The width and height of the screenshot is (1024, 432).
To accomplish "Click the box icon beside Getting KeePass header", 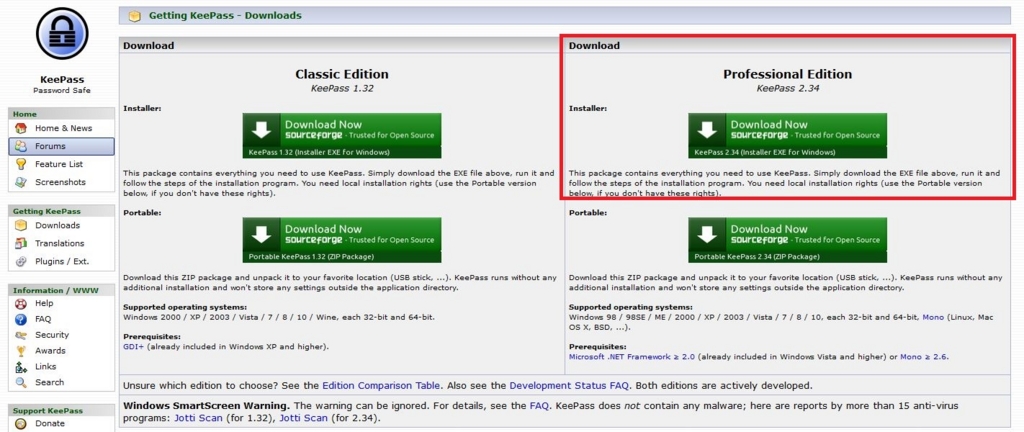I will tap(135, 16).
